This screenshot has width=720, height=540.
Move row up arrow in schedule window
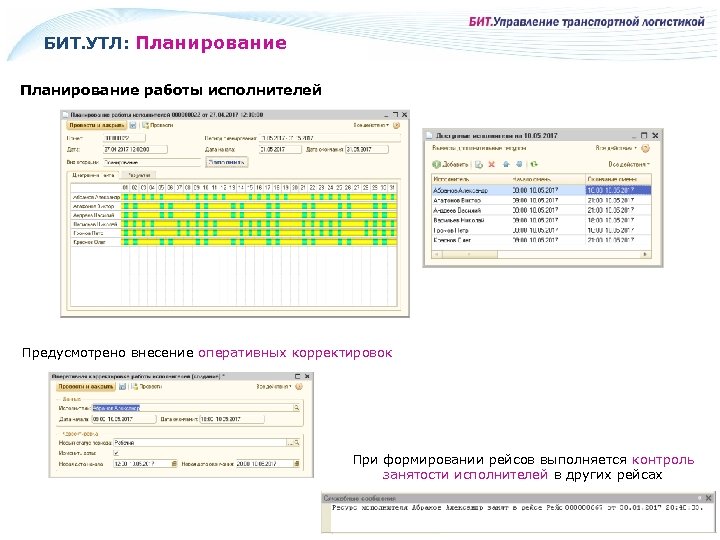point(506,164)
